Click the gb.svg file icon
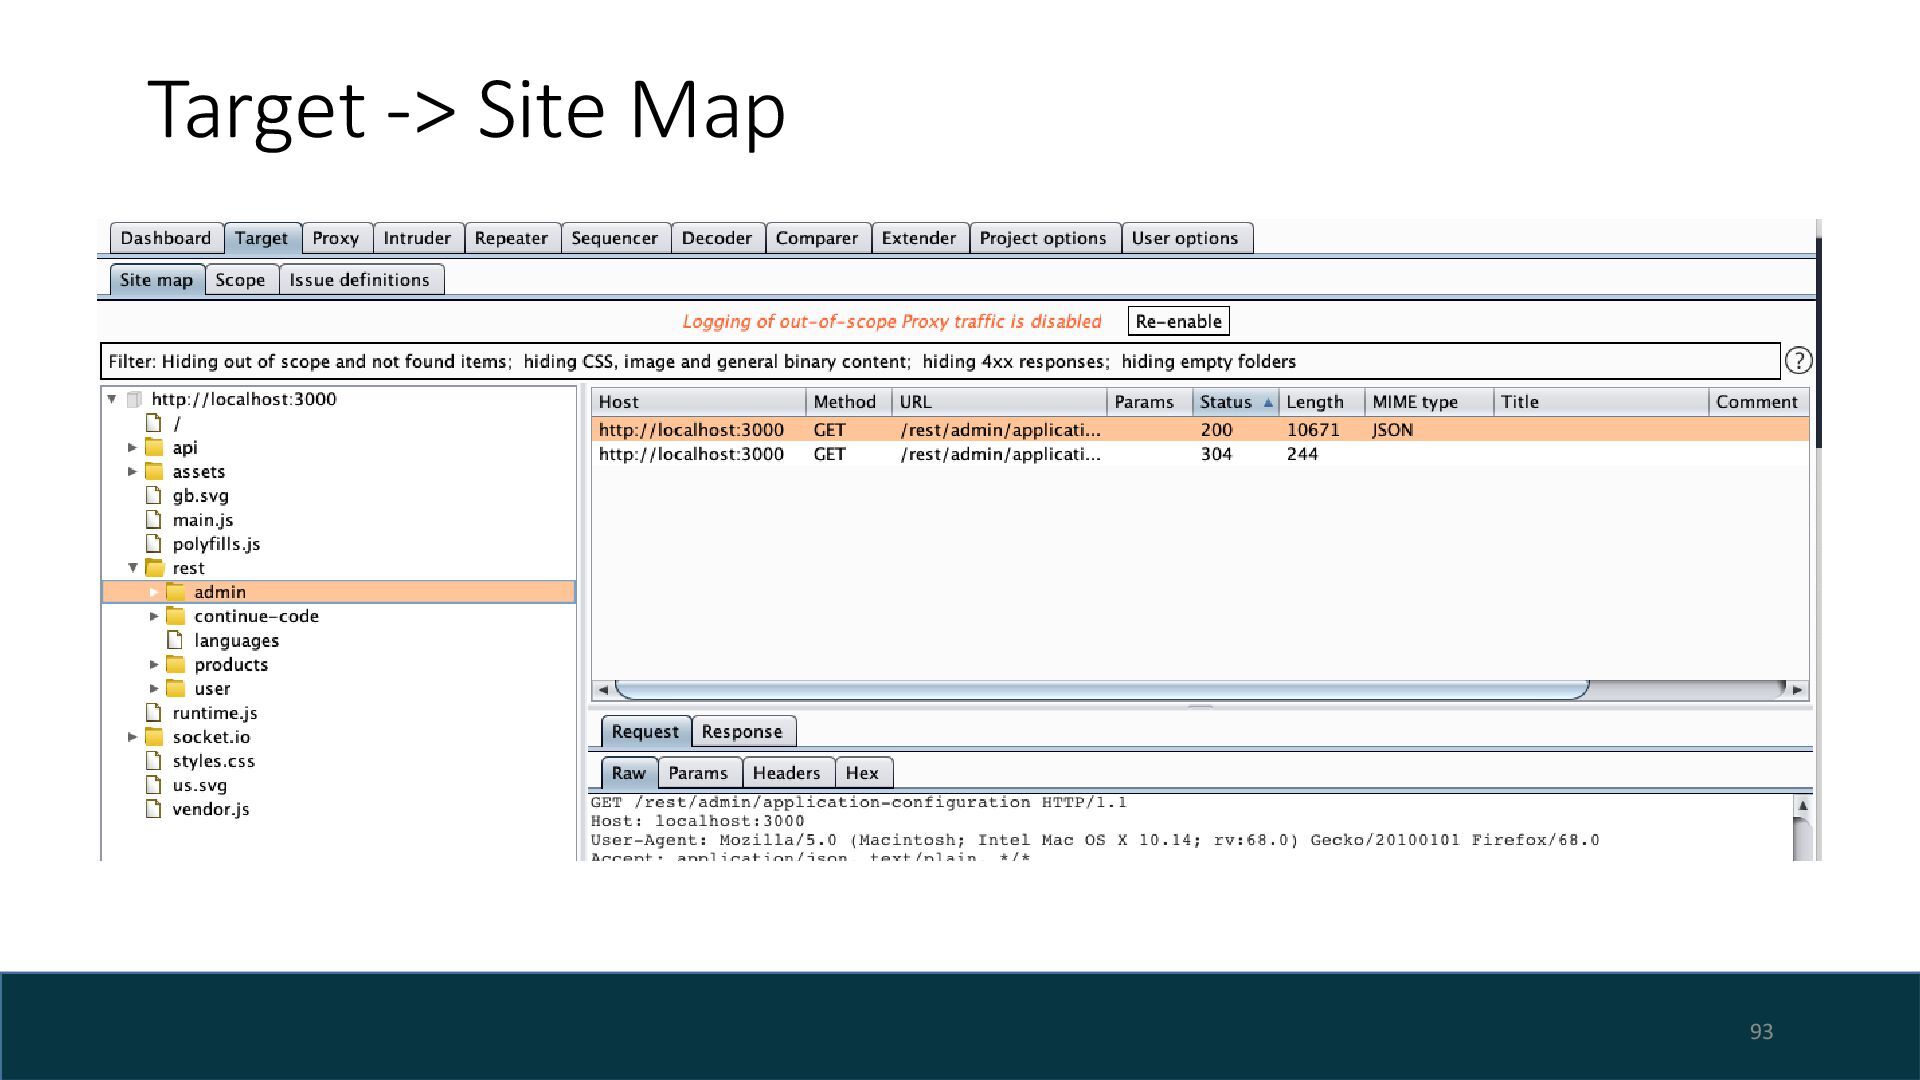Image resolution: width=1920 pixels, height=1080 pixels. click(x=154, y=495)
